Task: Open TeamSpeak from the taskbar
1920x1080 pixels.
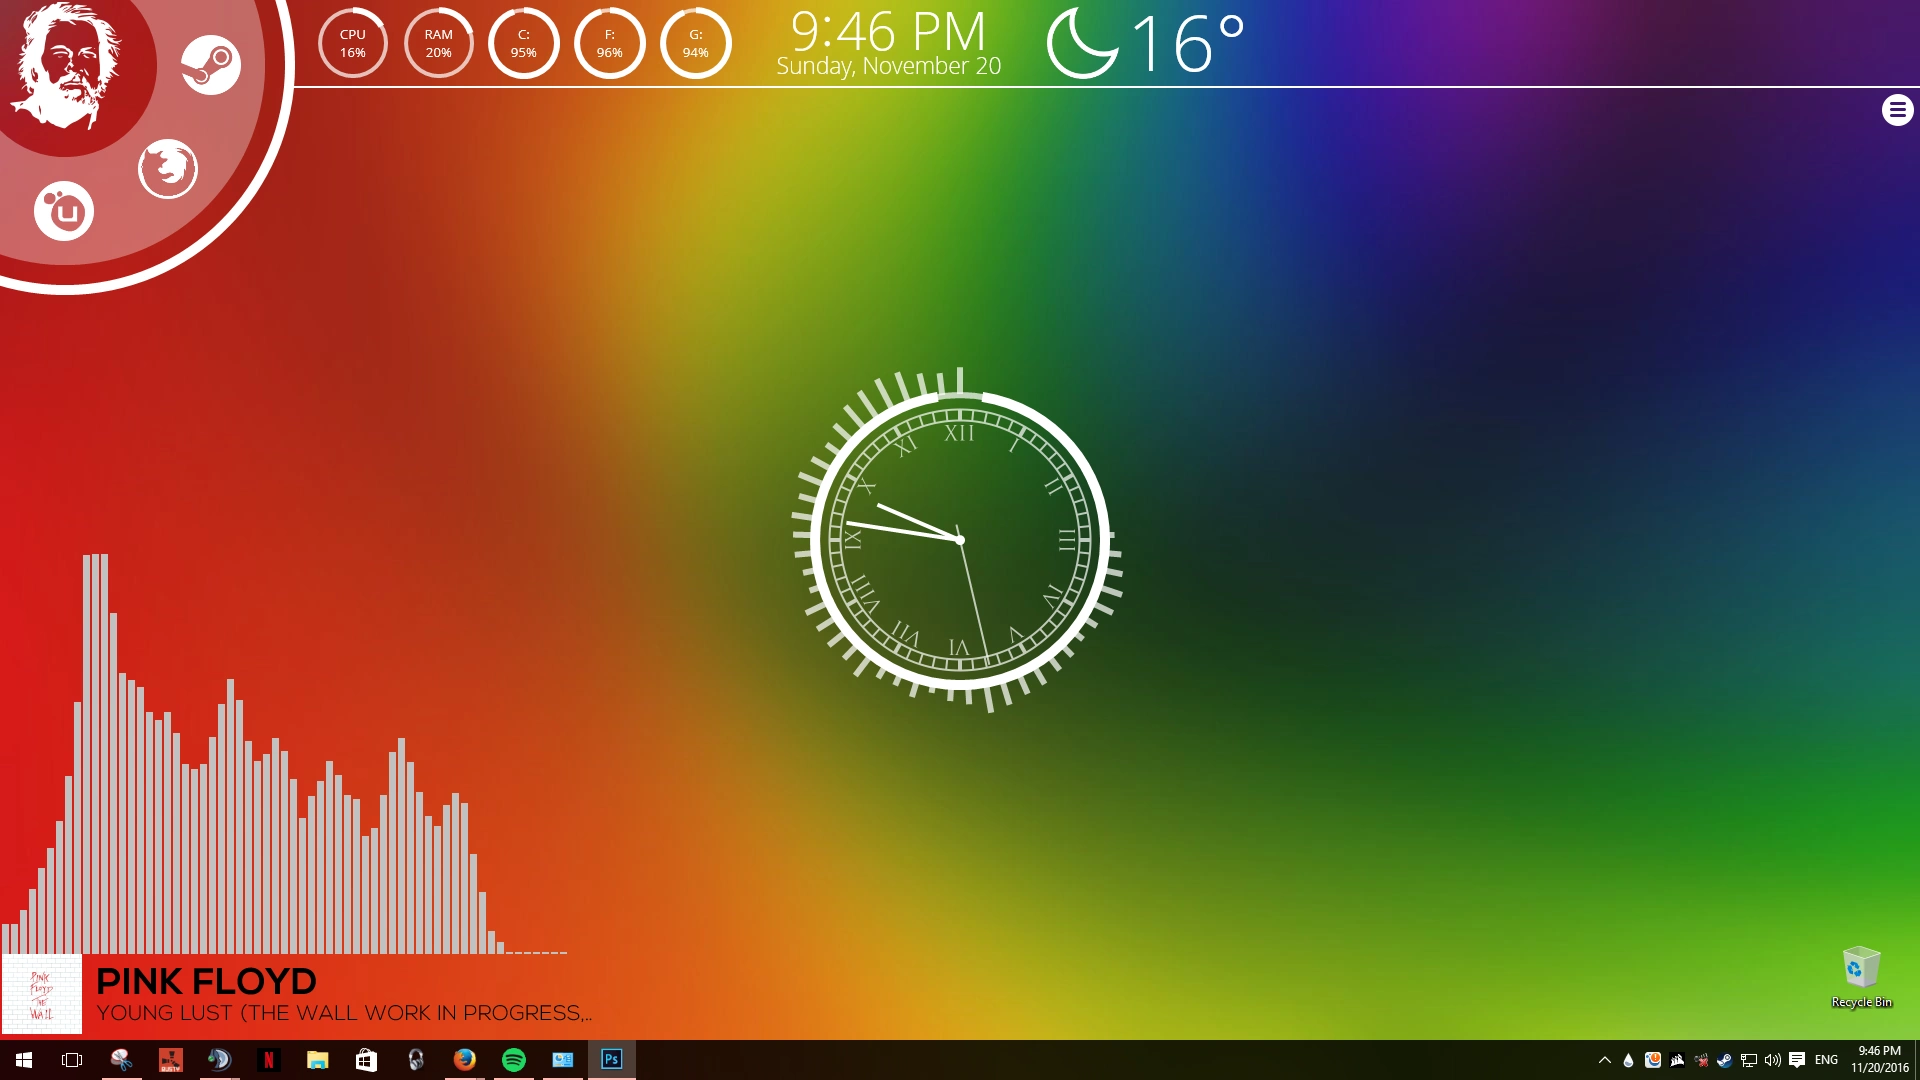Action: tap(219, 1060)
